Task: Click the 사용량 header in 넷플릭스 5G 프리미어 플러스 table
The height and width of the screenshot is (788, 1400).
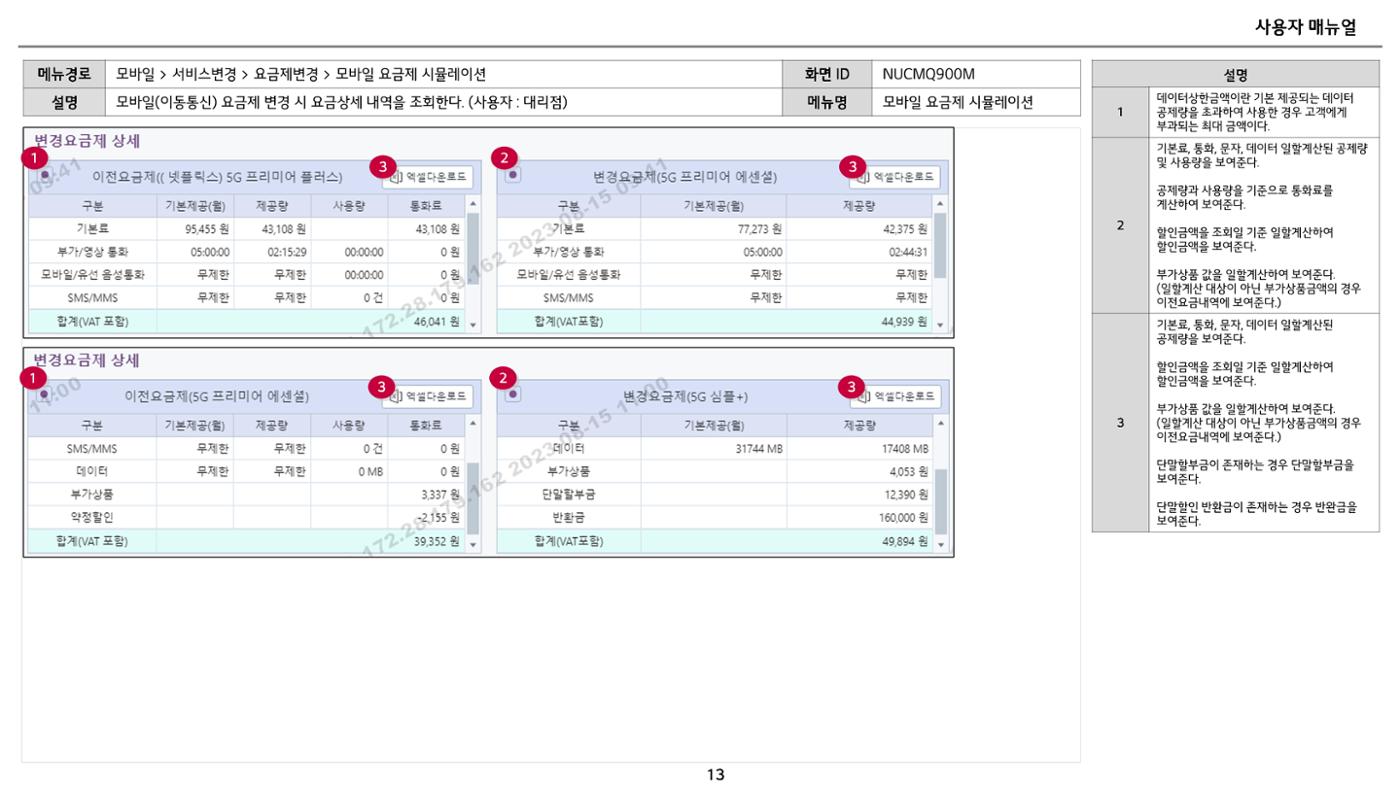Action: [x=349, y=206]
